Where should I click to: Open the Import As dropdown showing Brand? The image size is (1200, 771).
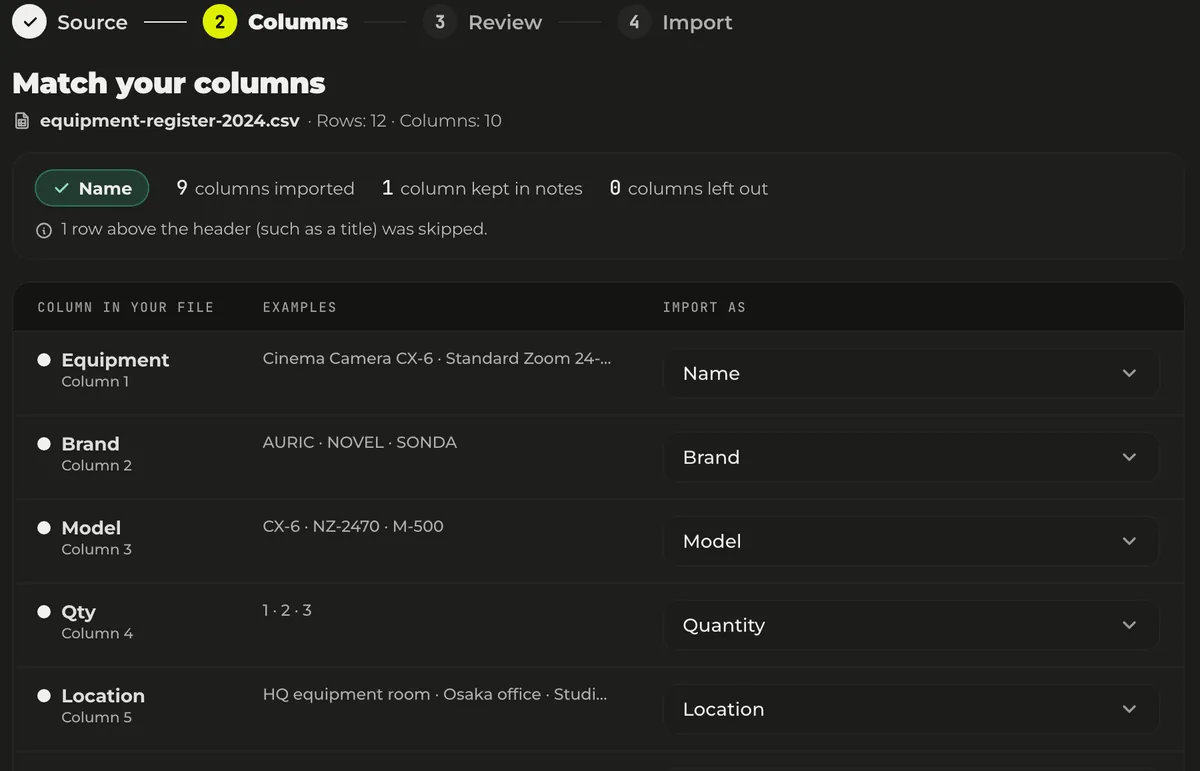[x=911, y=457]
